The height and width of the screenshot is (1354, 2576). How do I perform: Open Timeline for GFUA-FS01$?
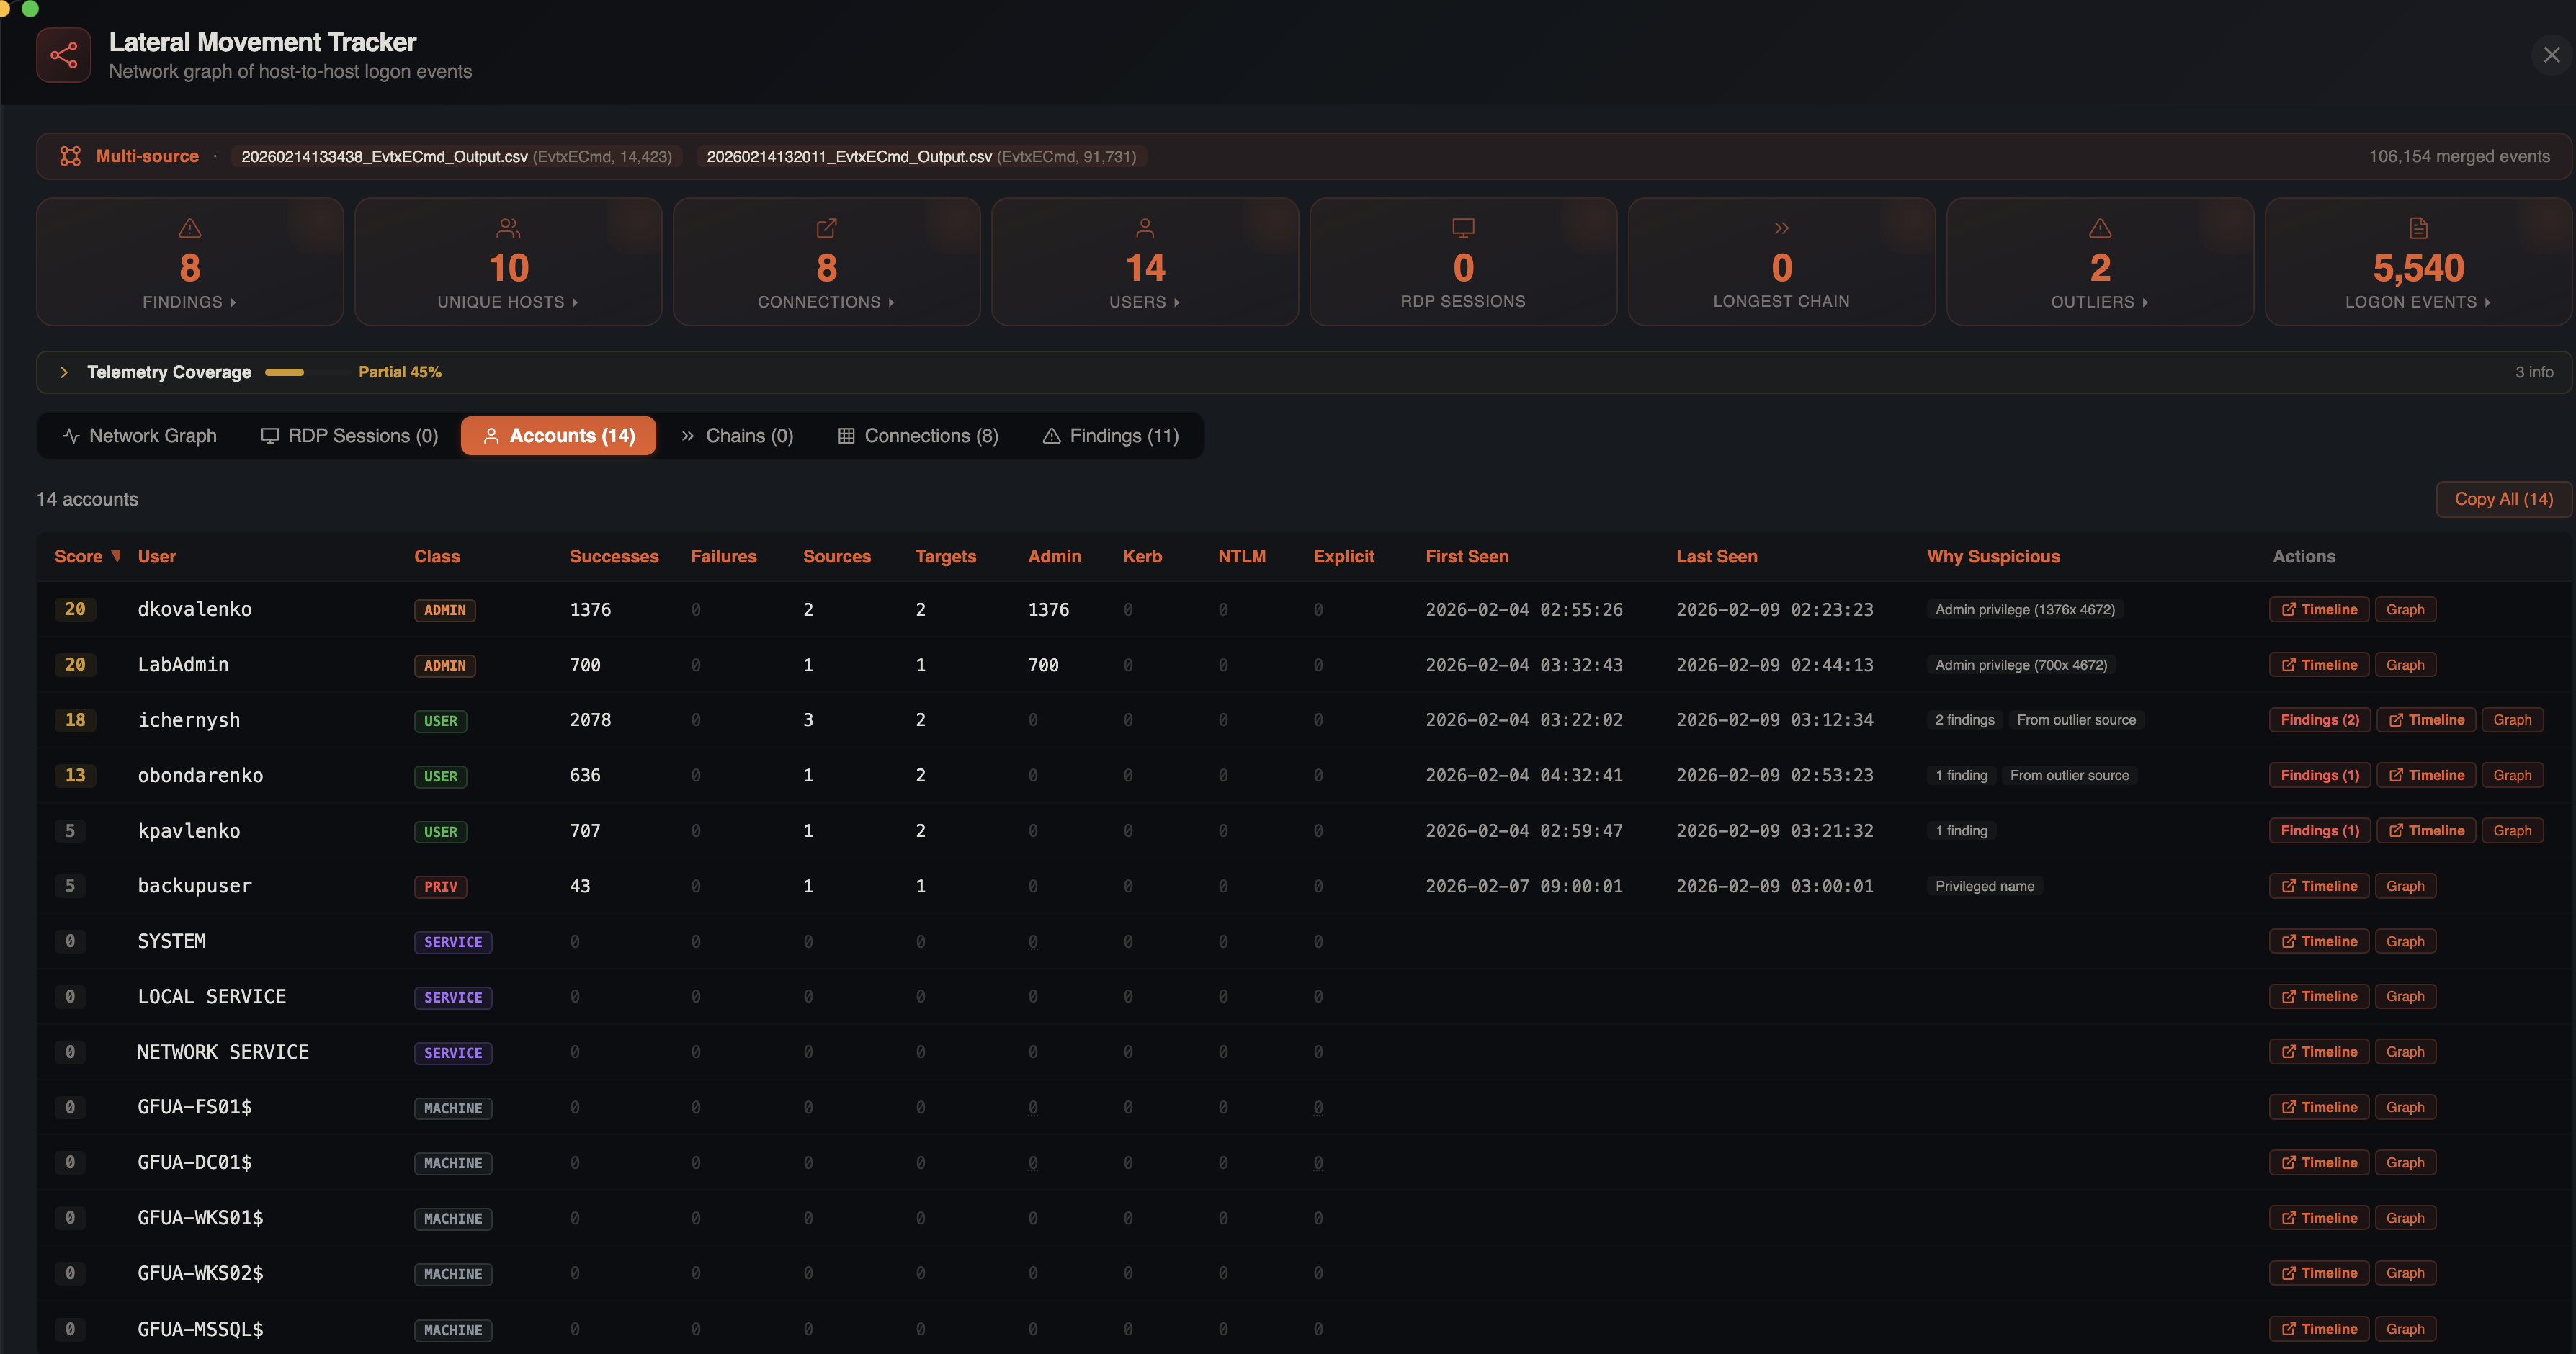pos(2319,1108)
